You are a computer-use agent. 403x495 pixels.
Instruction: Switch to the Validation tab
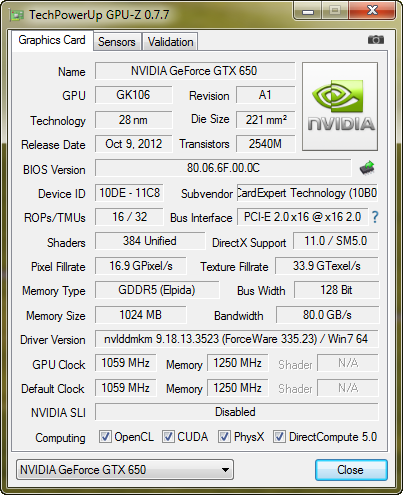click(x=170, y=42)
